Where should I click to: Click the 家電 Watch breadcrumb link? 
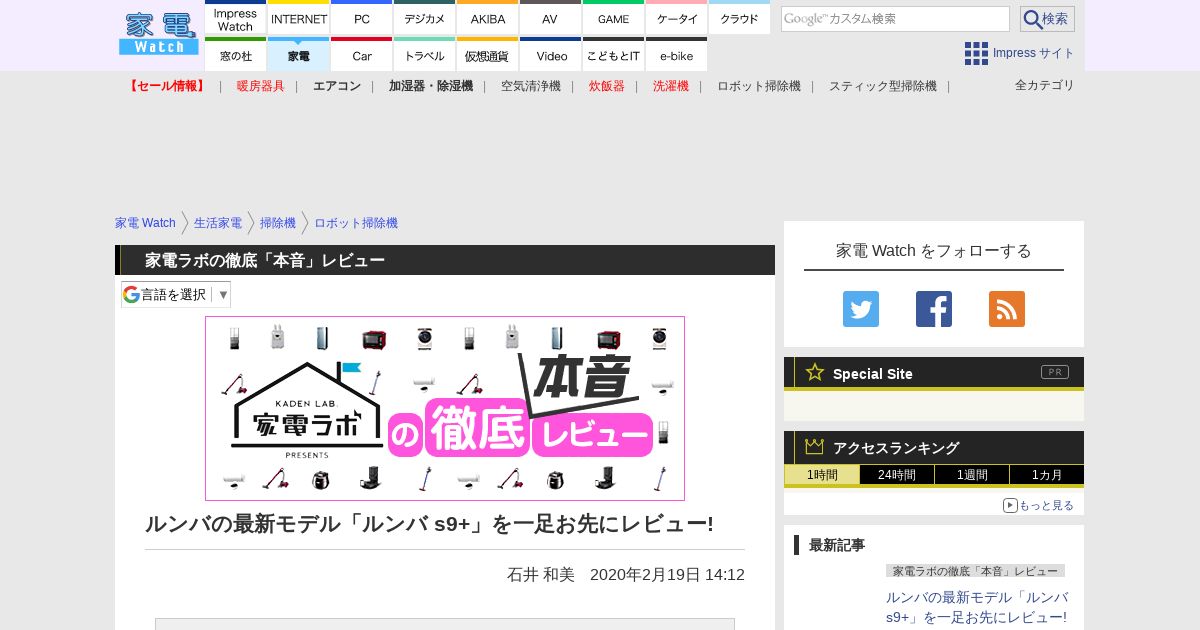pyautogui.click(x=145, y=223)
